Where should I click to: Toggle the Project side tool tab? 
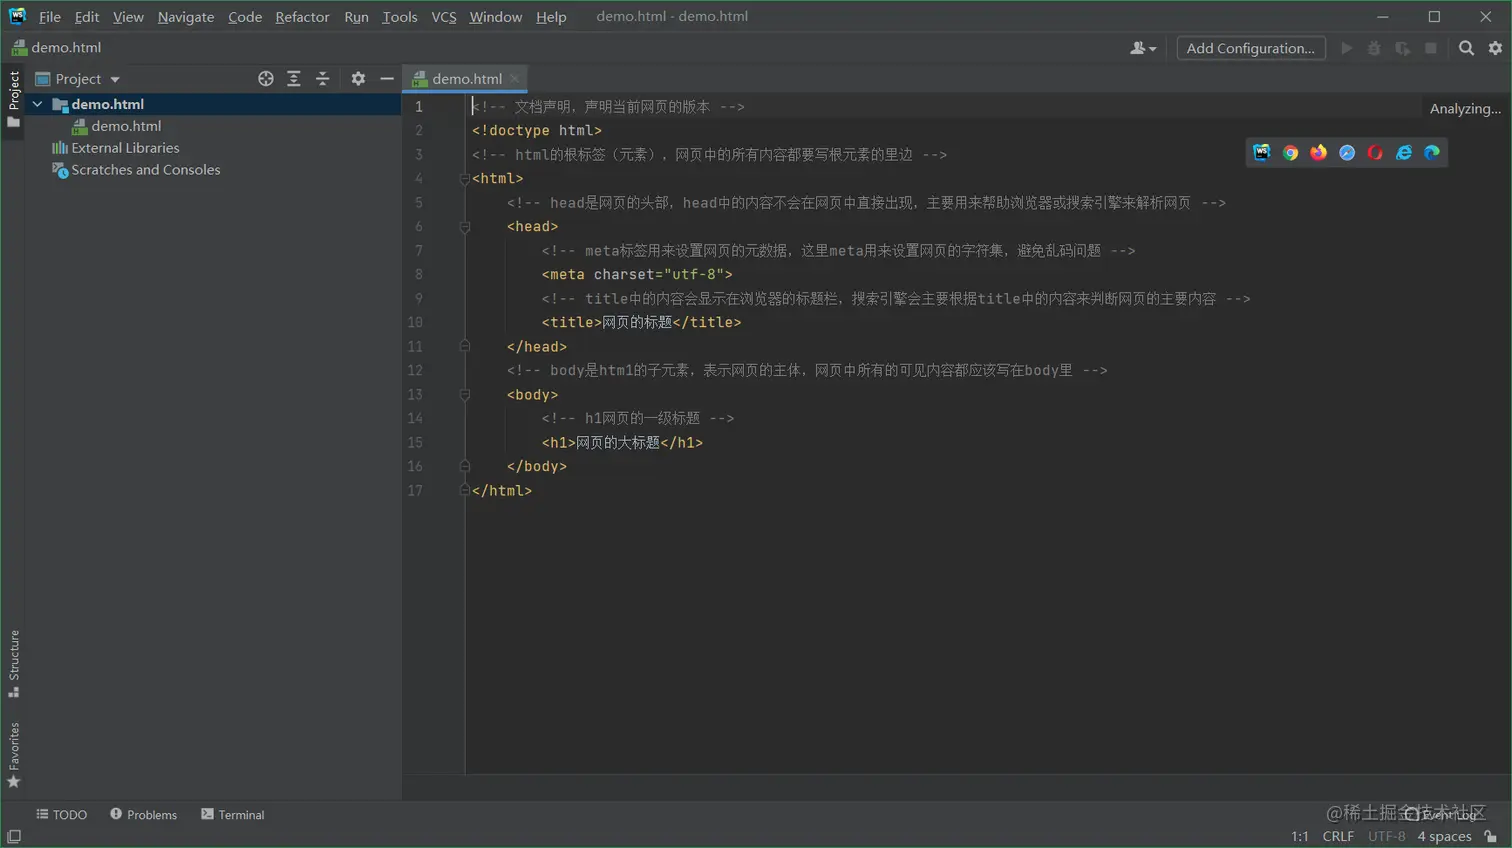[13, 99]
